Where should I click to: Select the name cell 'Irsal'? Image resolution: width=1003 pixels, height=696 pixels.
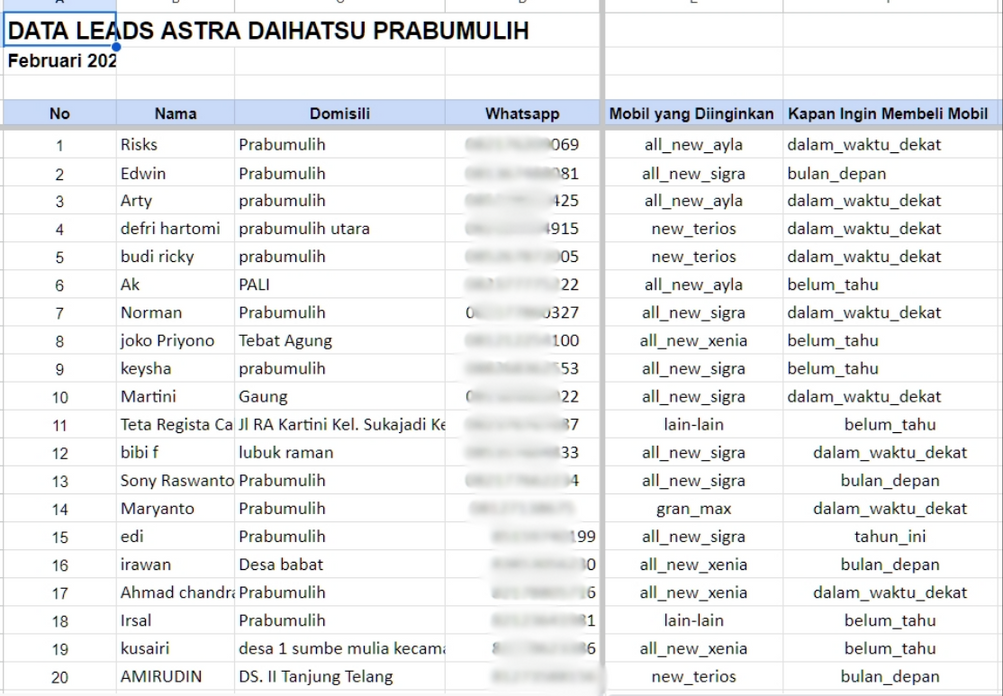tap(175, 621)
